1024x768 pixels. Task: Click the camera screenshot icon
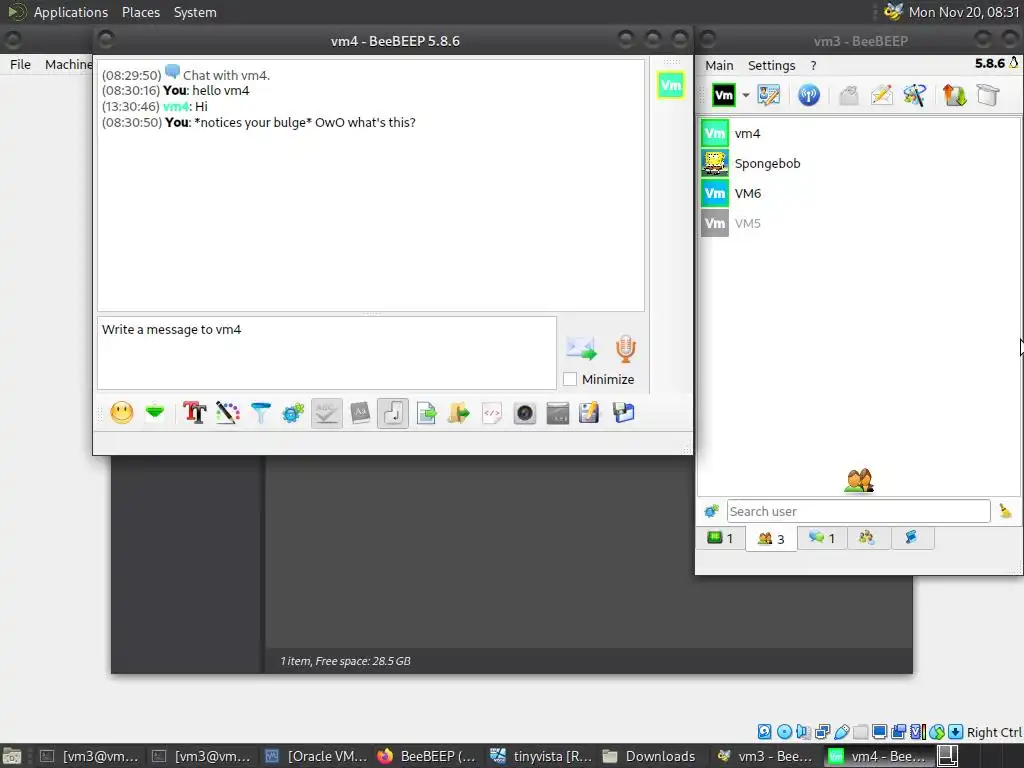click(x=524, y=413)
